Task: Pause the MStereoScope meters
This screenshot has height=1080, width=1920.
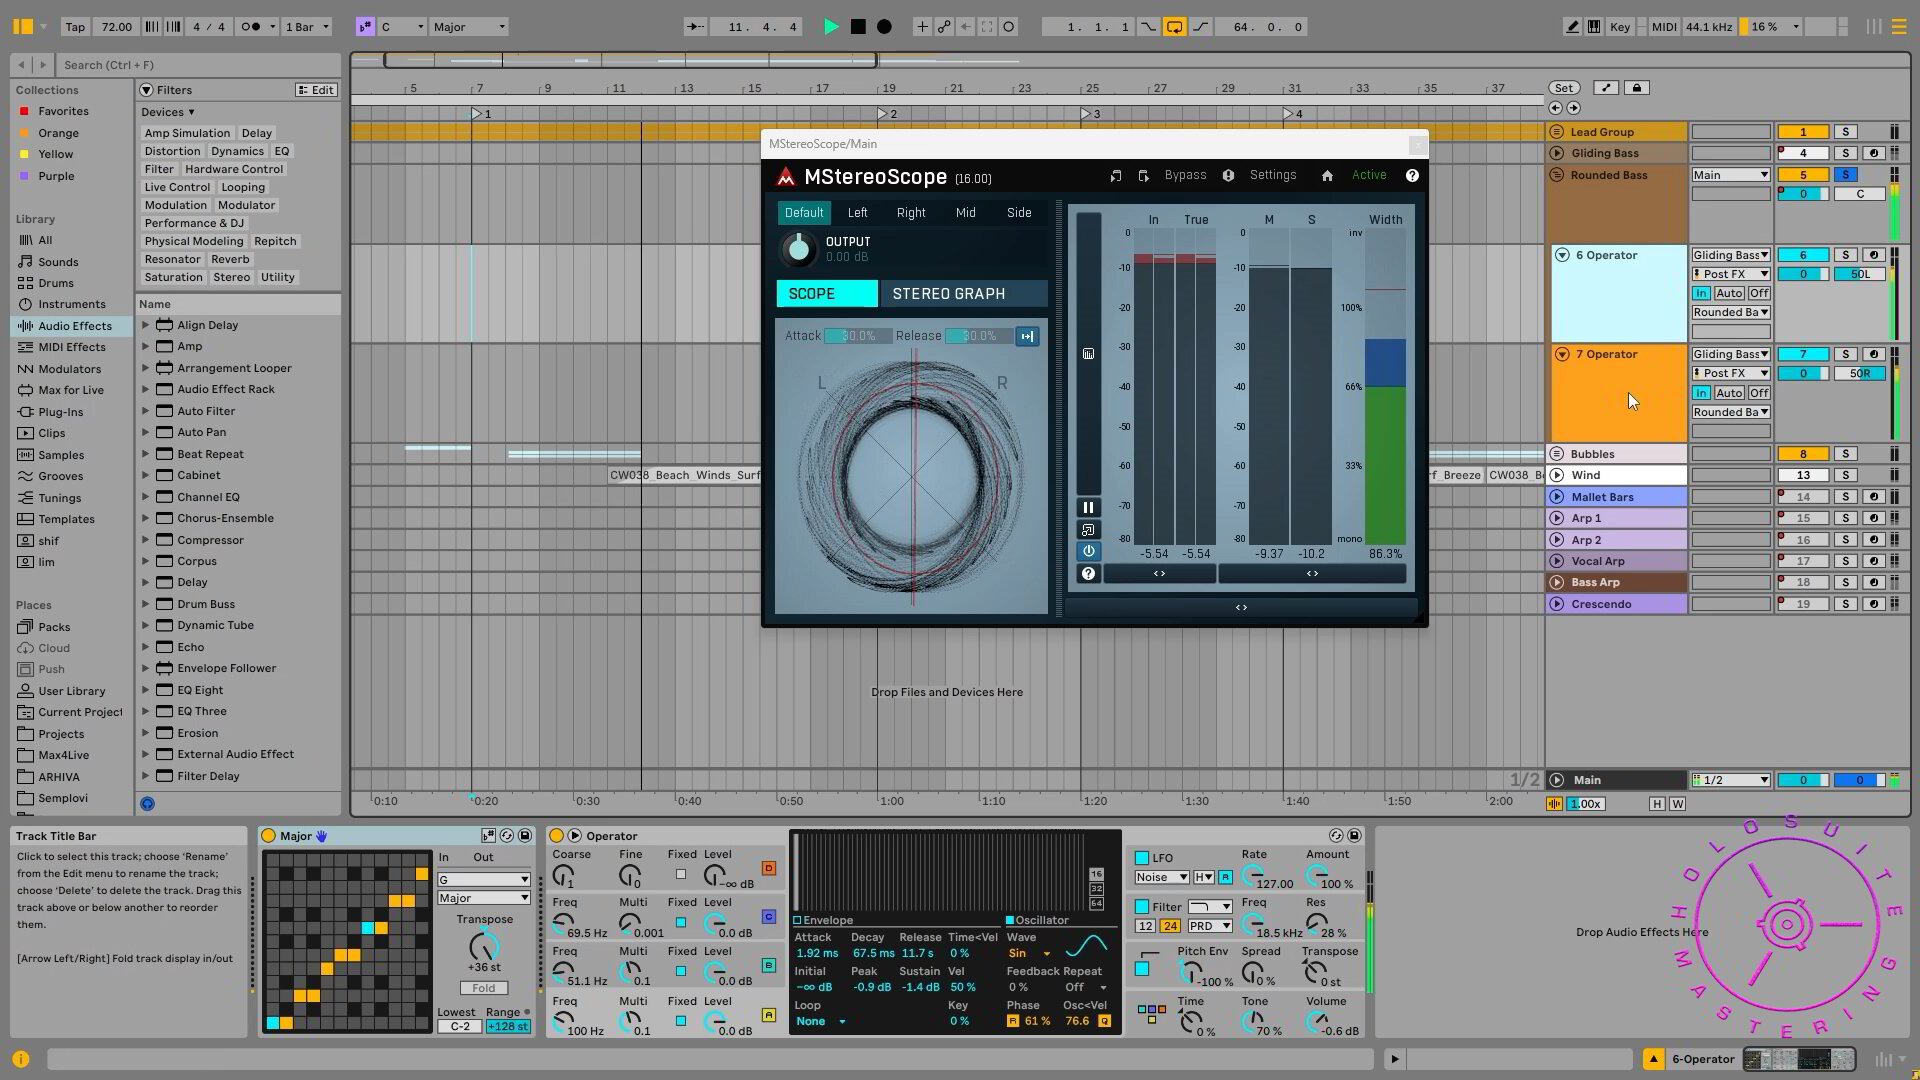Action: [x=1088, y=508]
